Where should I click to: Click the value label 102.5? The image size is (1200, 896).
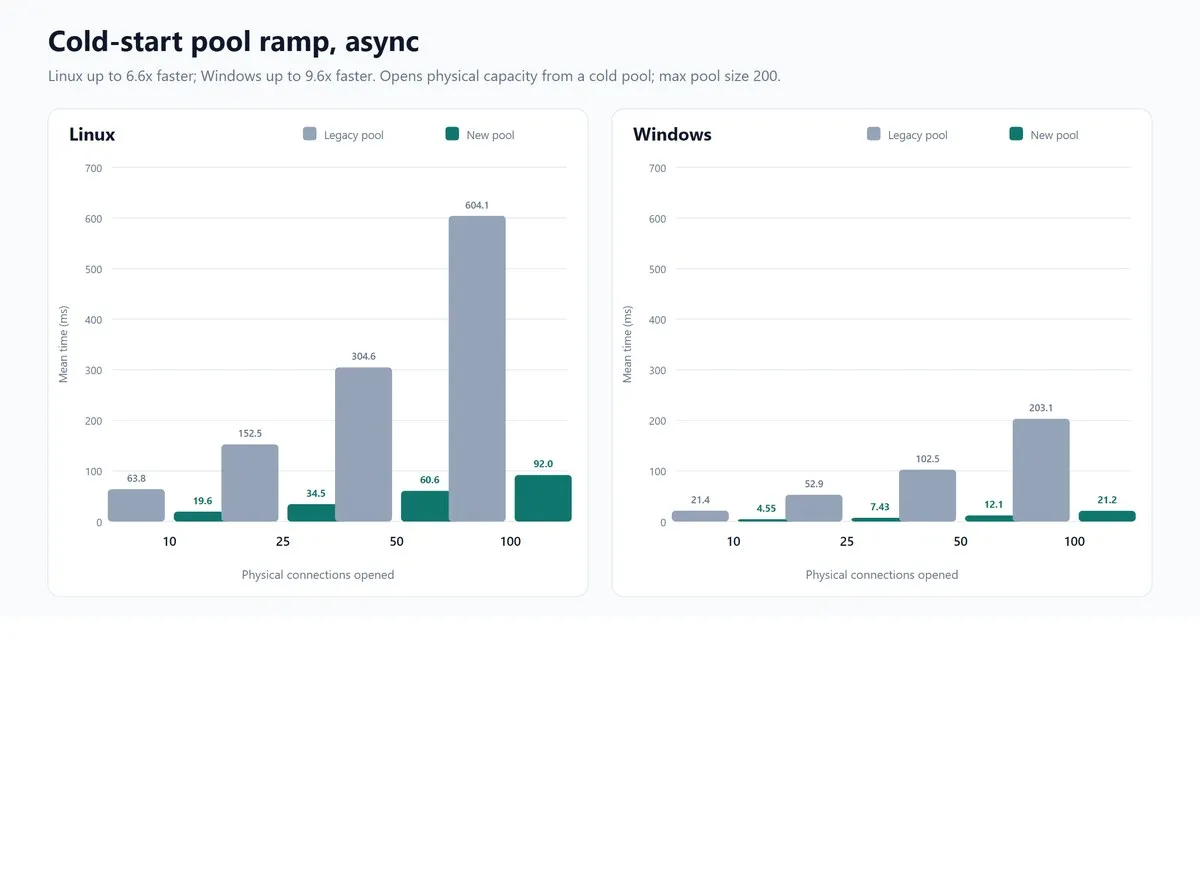coord(927,459)
